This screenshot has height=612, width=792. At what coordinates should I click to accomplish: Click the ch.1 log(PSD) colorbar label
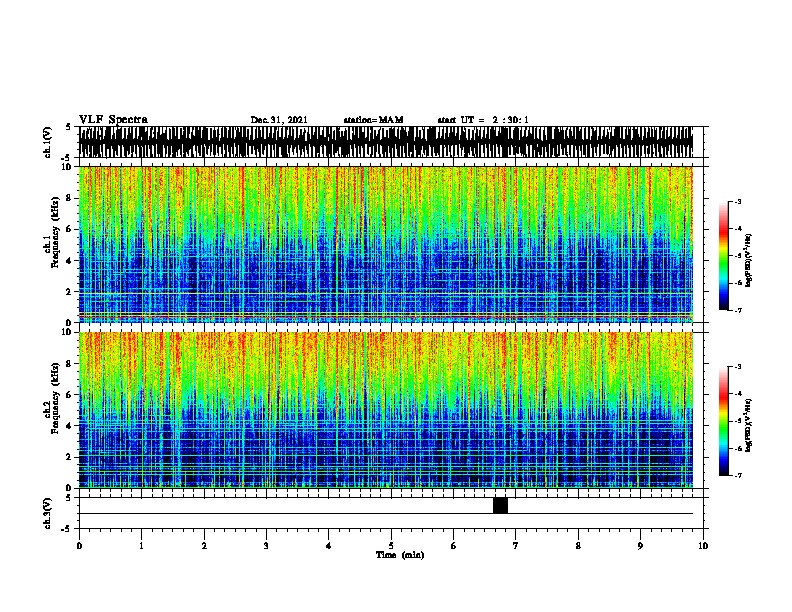pos(748,260)
